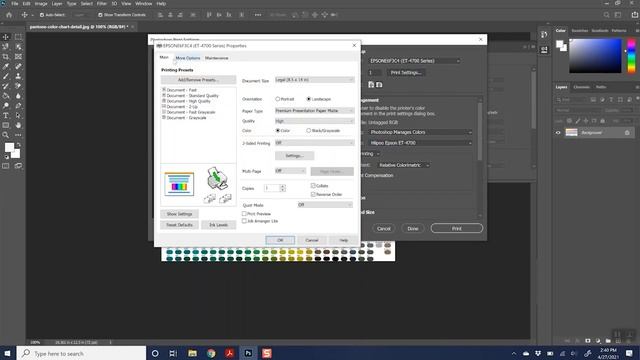This screenshot has height=360, width=640.
Task: Switch to the Channels panel tab
Action: pos(581,87)
